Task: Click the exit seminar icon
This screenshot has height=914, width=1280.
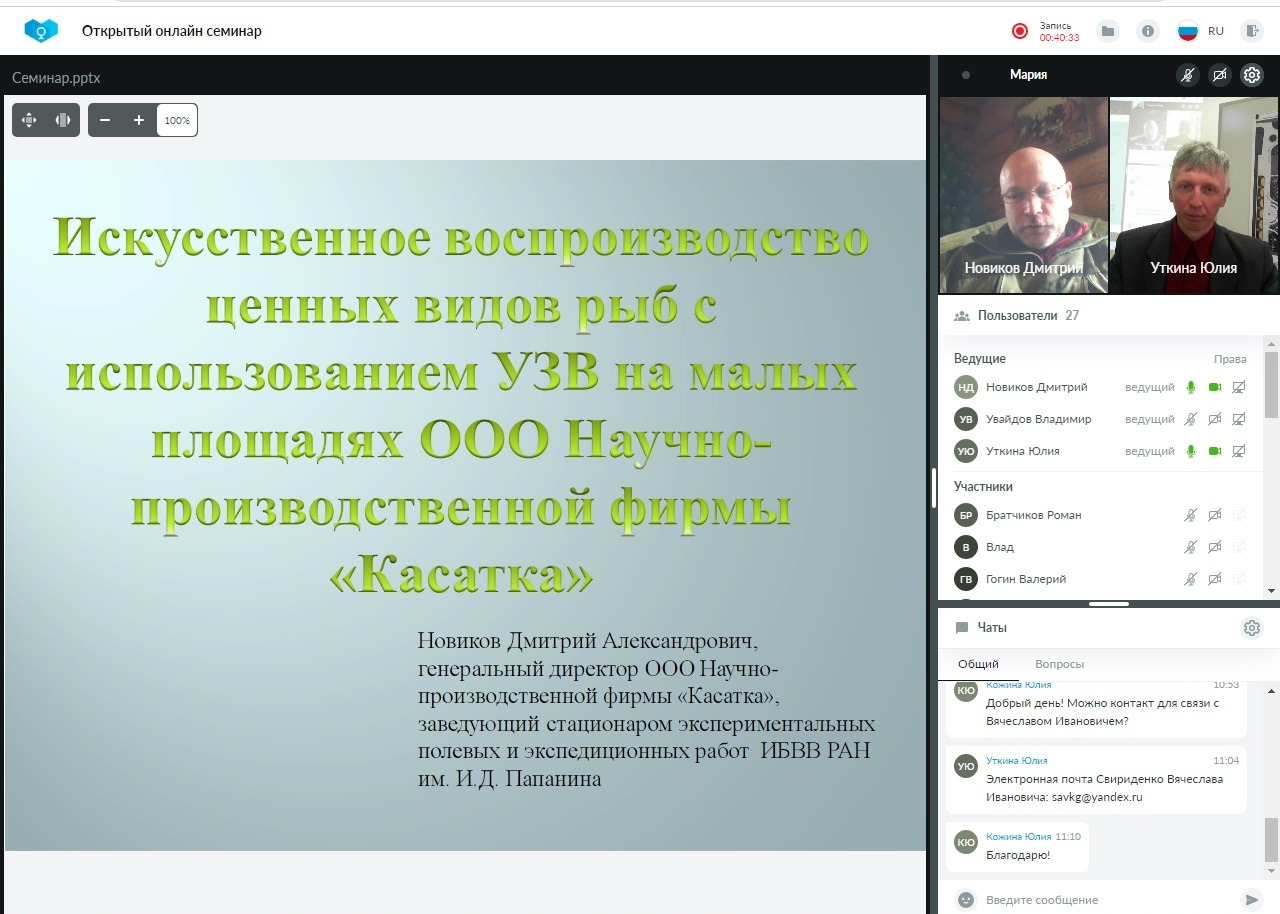Action: pyautogui.click(x=1252, y=31)
